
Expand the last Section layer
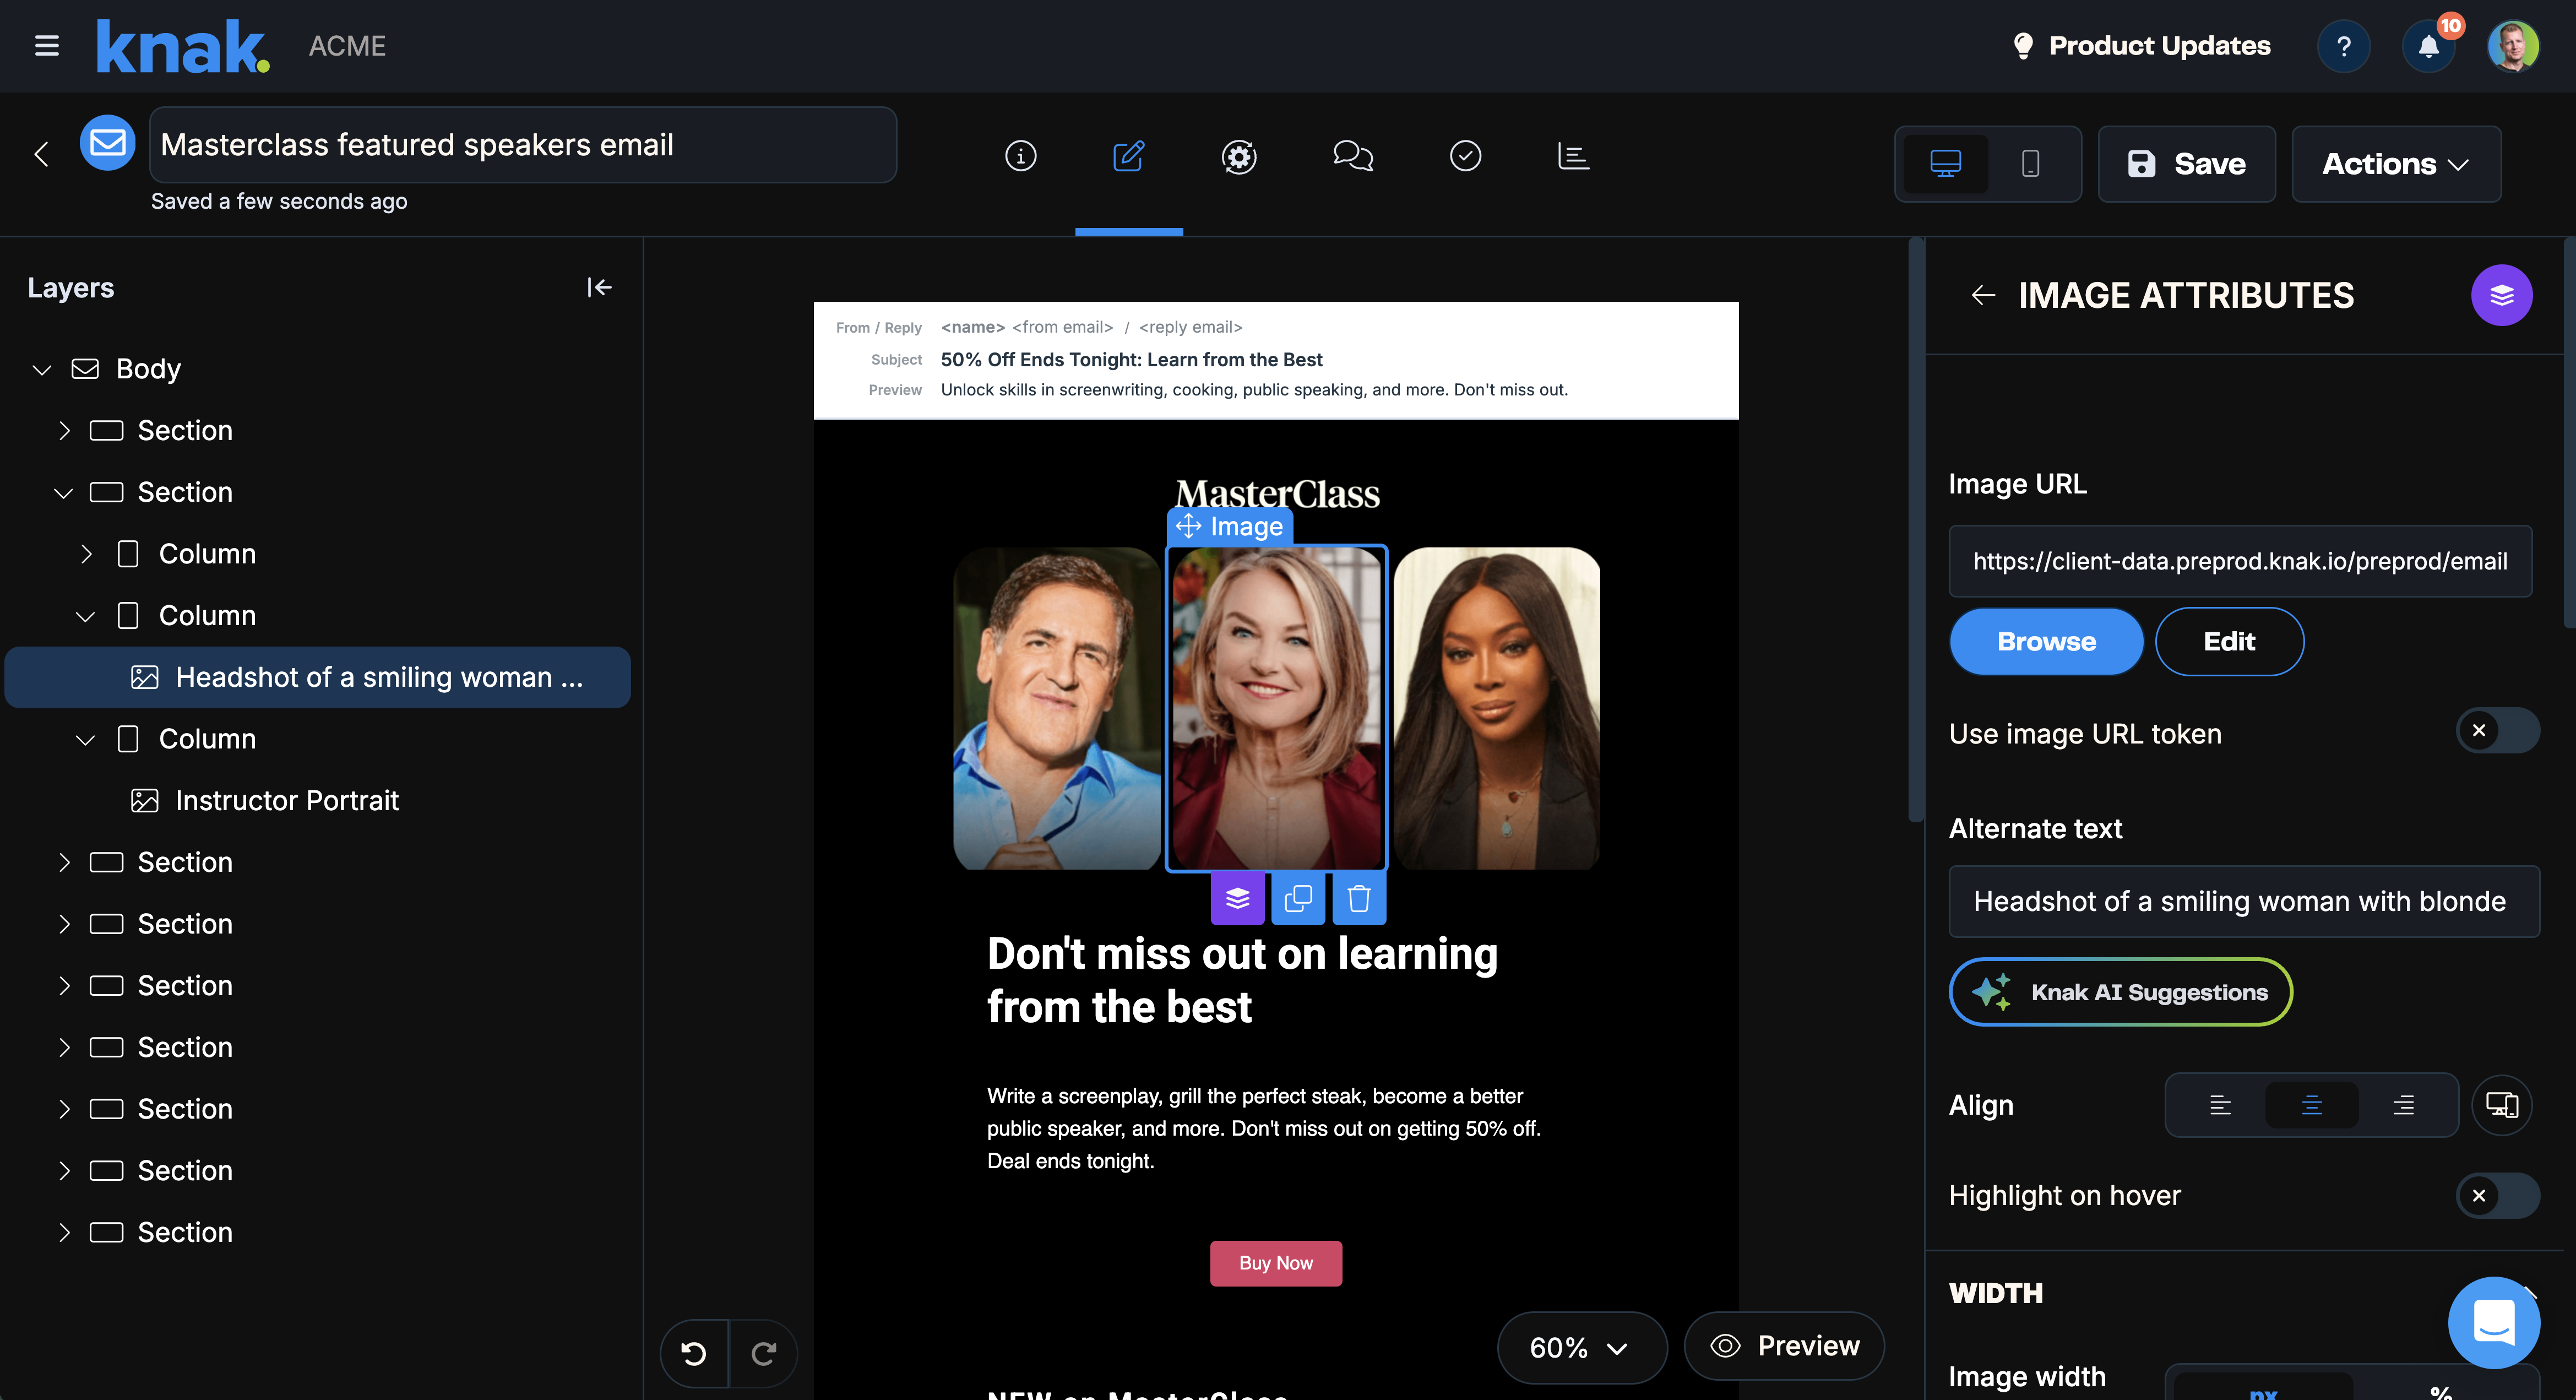point(64,1233)
